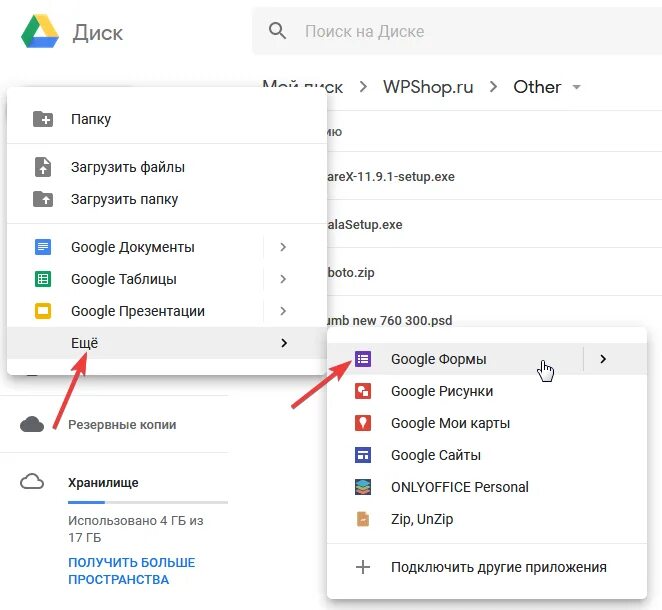The height and width of the screenshot is (610, 662).
Task: Go to WPShop.ru breadcrumb folder
Action: (x=428, y=87)
